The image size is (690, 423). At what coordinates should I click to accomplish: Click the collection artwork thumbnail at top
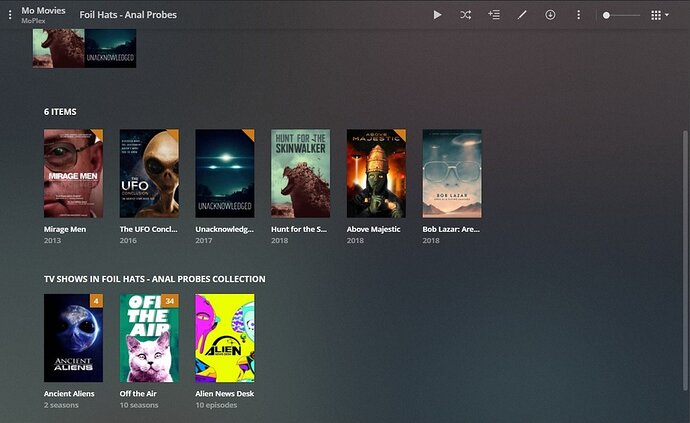84,48
